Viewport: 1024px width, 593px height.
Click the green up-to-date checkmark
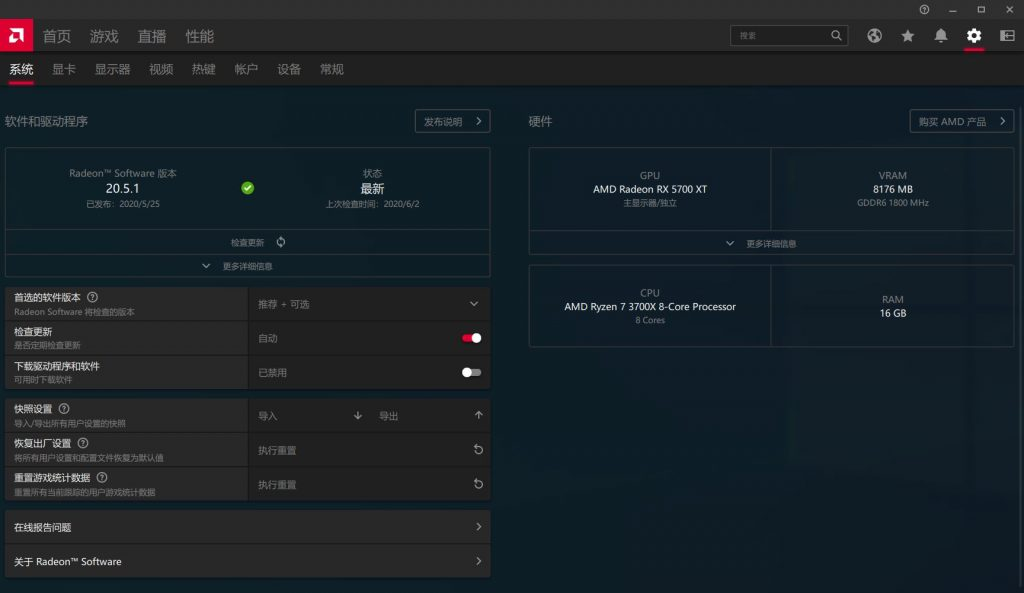[248, 188]
